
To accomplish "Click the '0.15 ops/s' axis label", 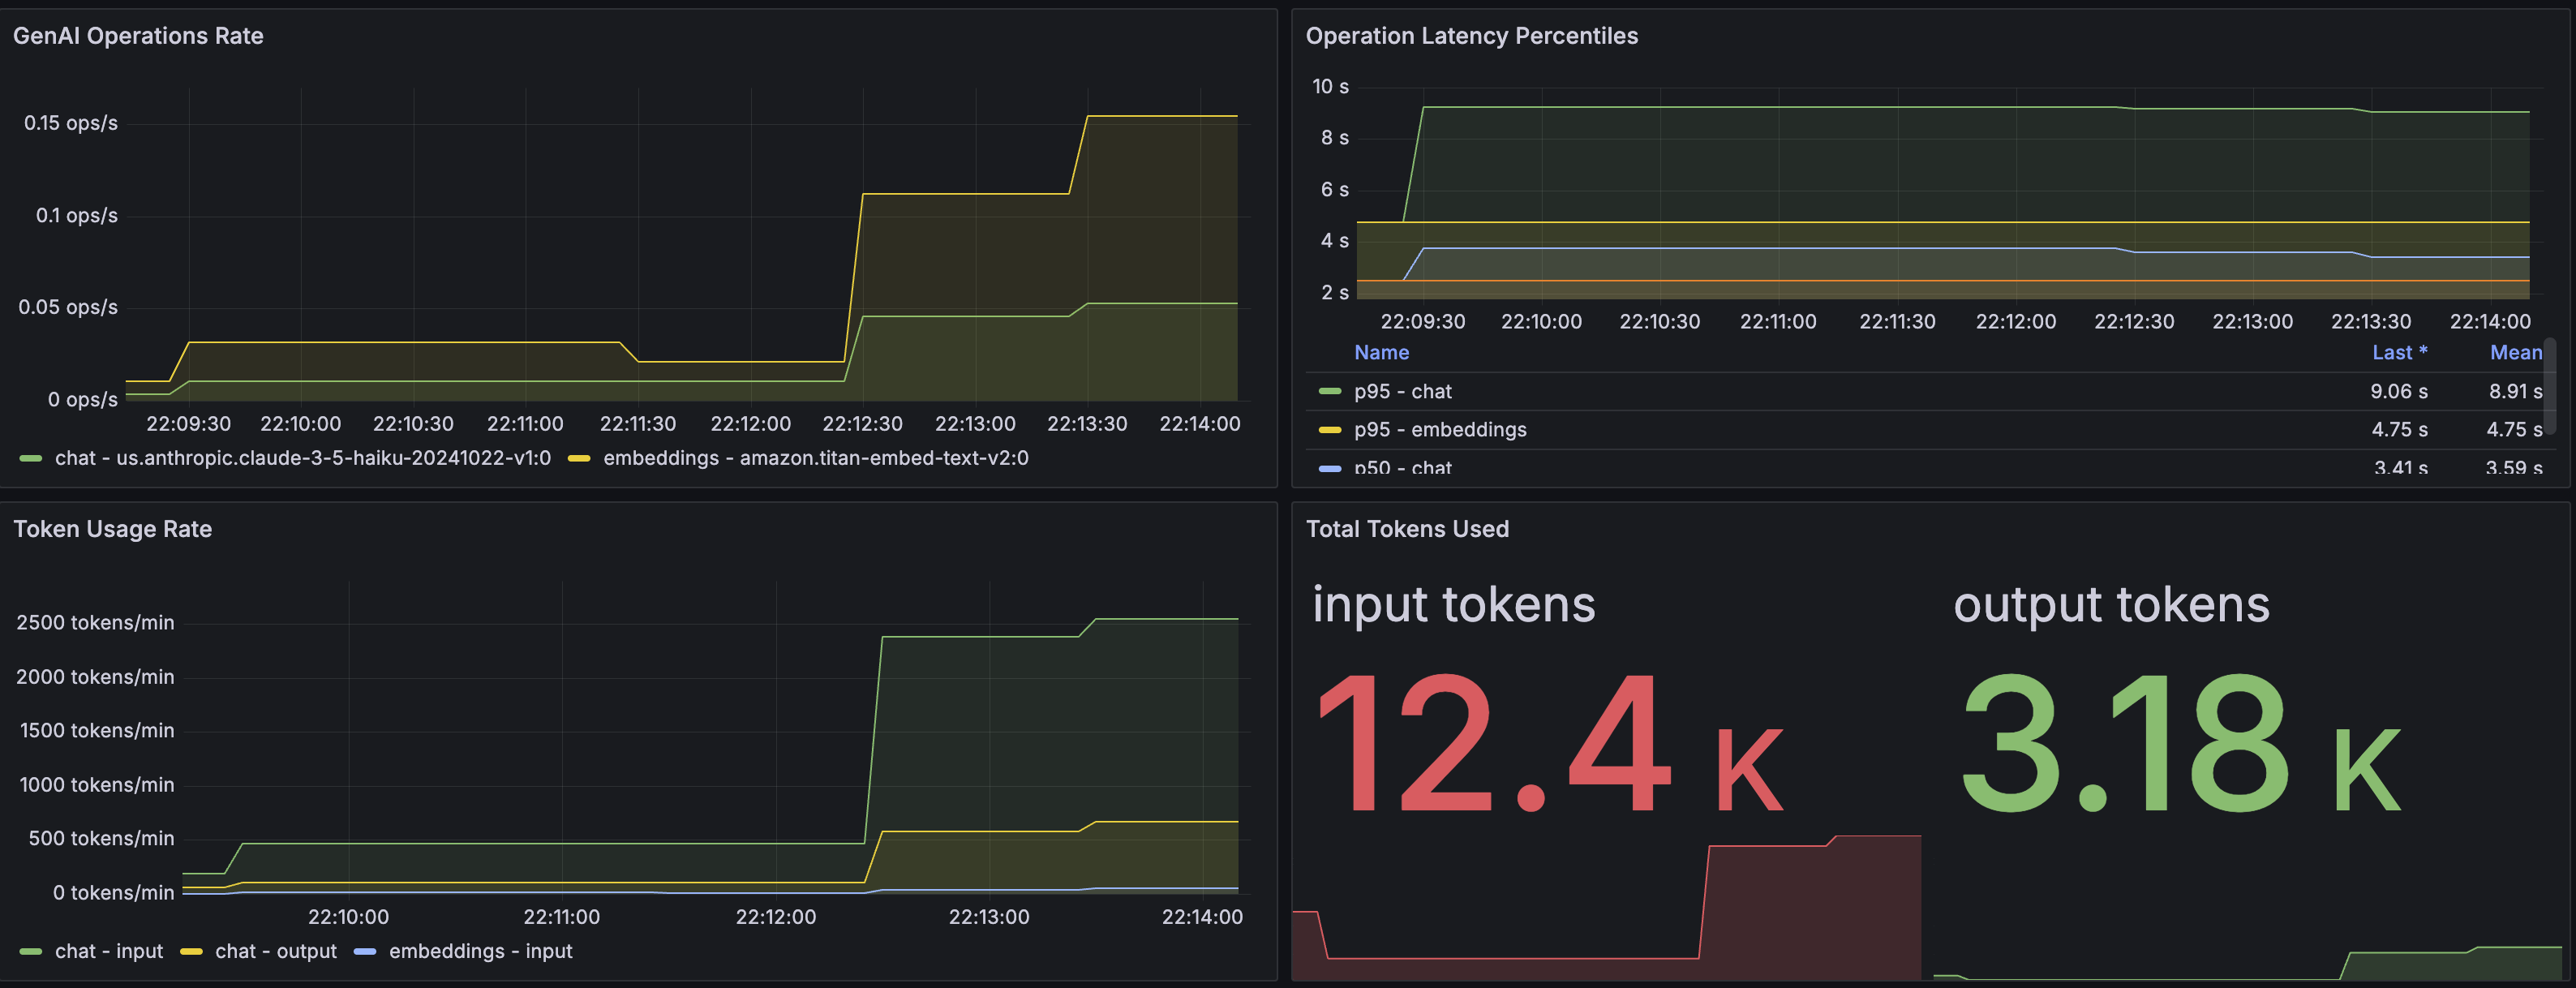I will (71, 123).
